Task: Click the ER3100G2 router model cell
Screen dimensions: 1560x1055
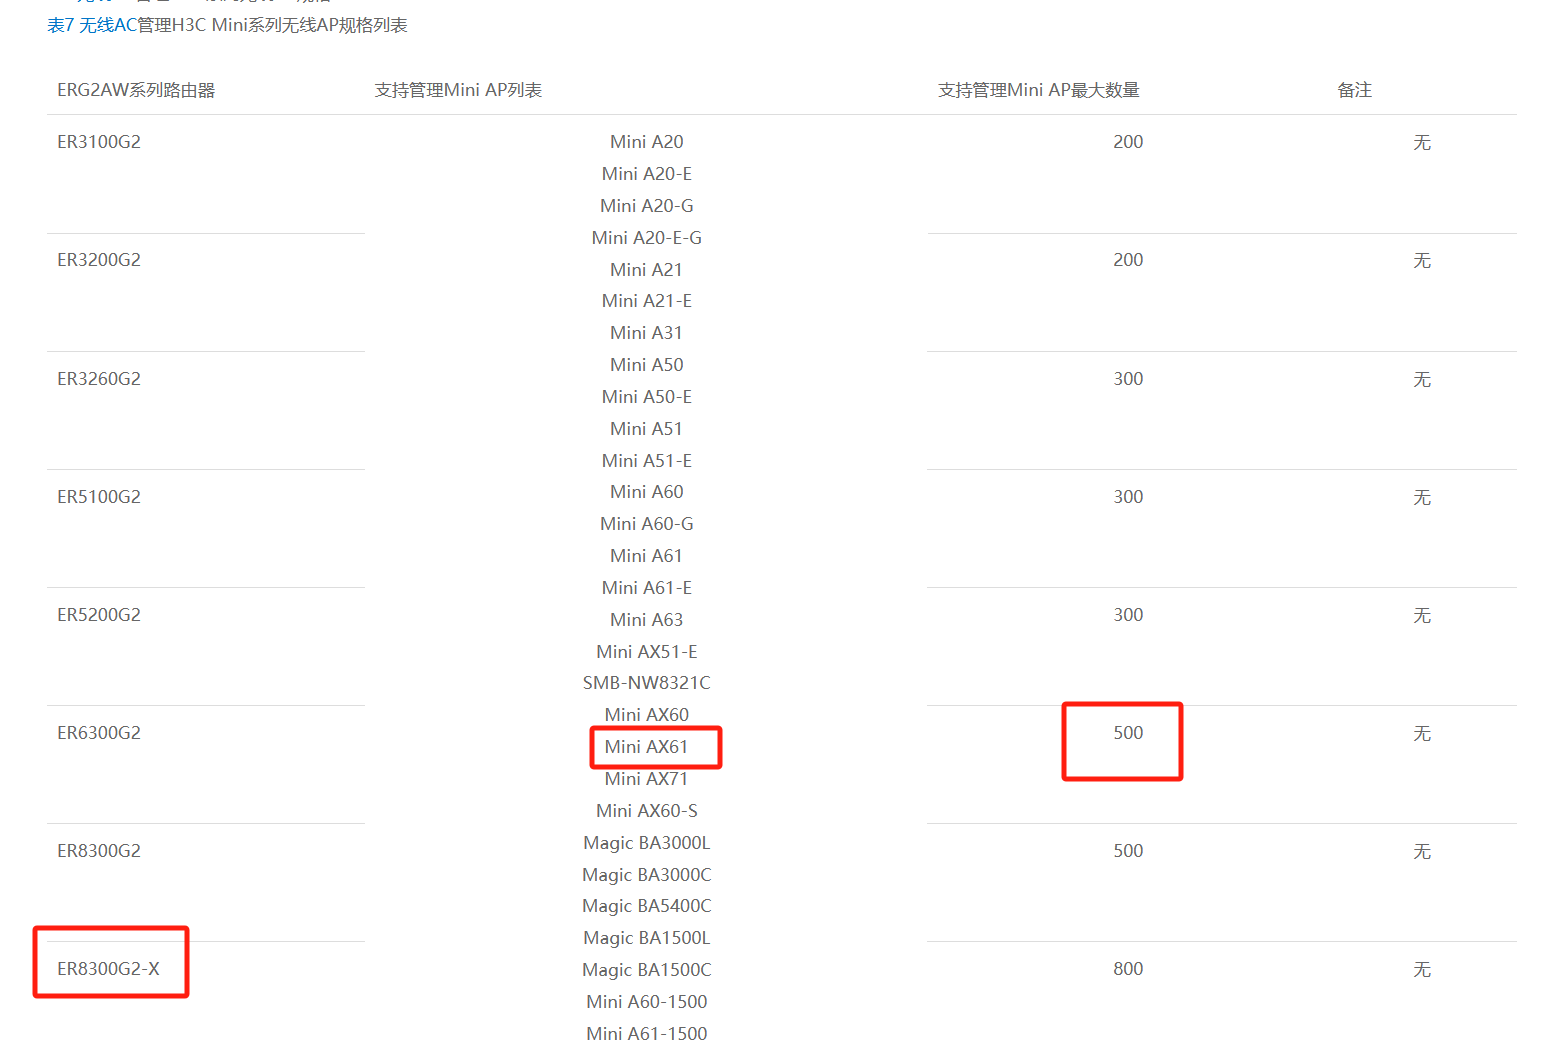Action: coord(99,142)
